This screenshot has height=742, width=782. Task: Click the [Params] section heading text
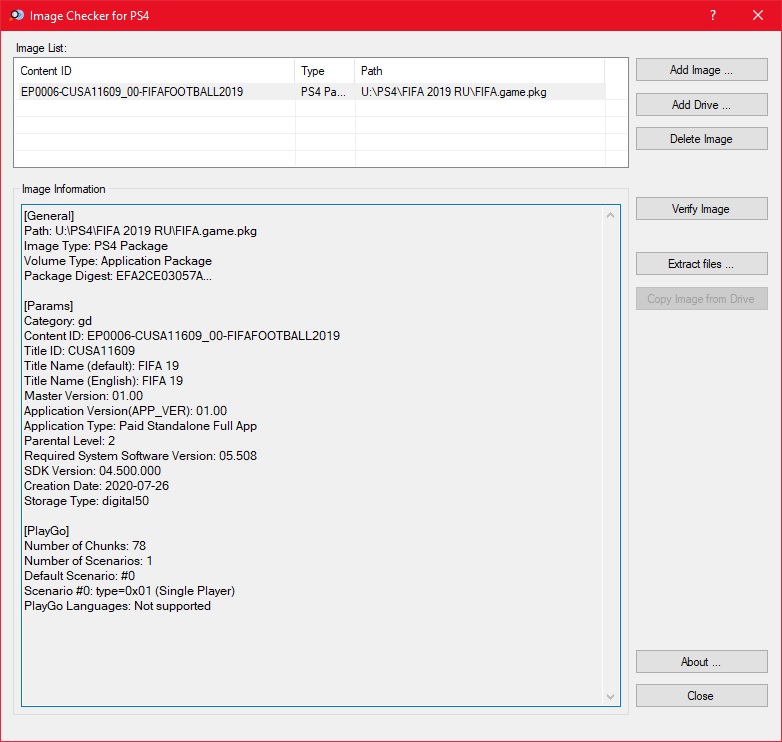48,306
